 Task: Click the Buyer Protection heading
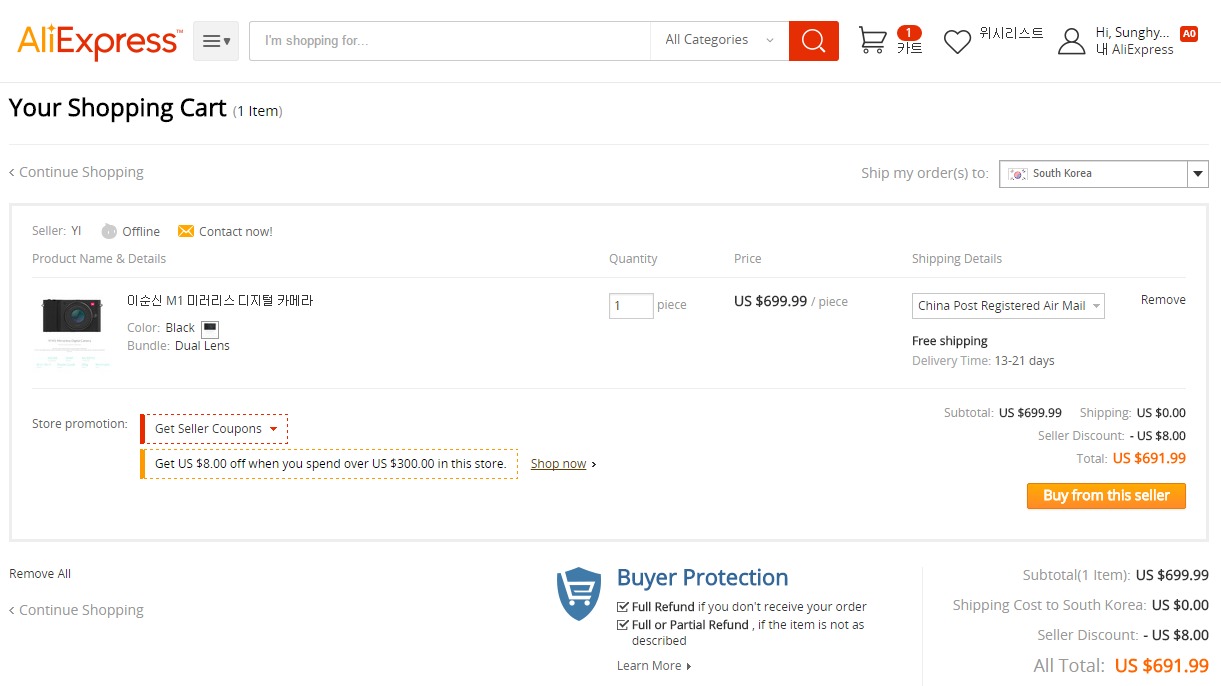tap(702, 578)
